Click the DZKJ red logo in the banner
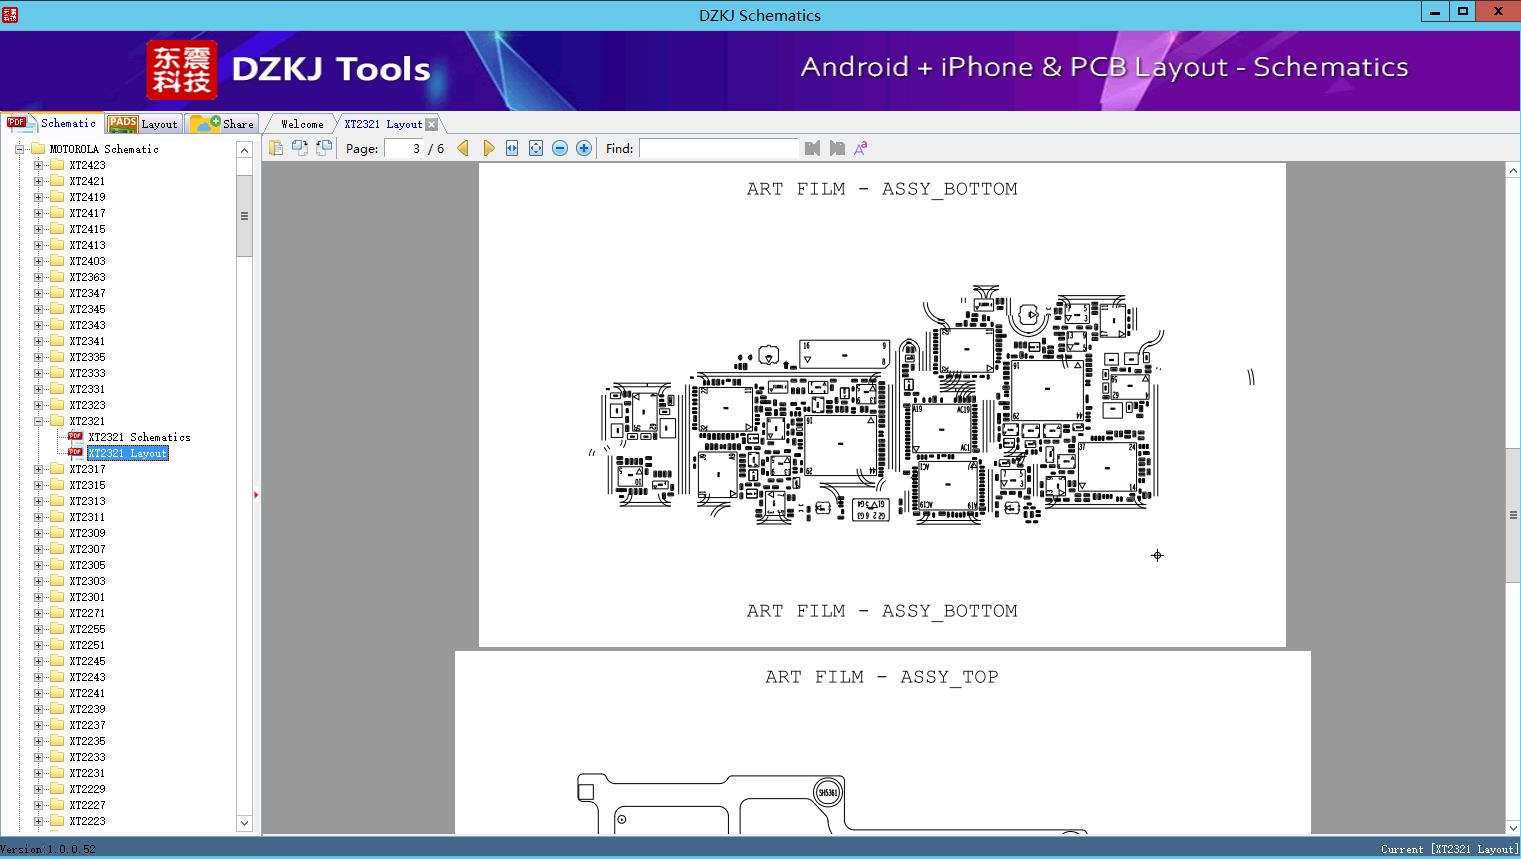 tap(182, 70)
